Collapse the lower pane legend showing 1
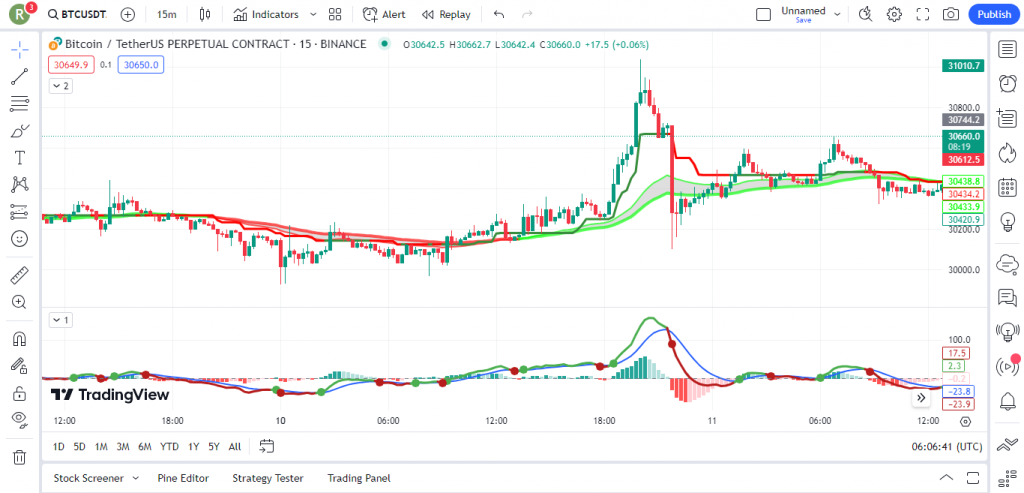This screenshot has width=1024, height=493. tap(61, 320)
